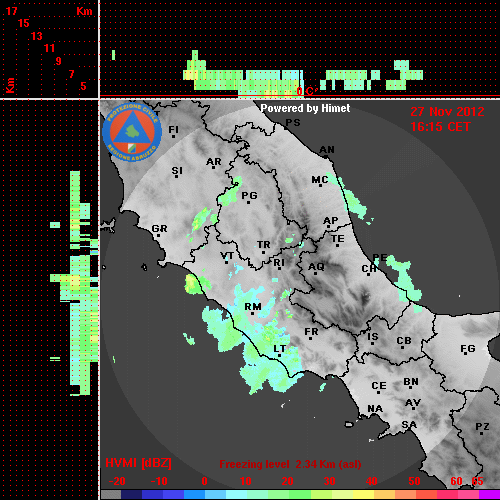500x500 pixels.
Task: Click the PE city label
Action: 380,257
